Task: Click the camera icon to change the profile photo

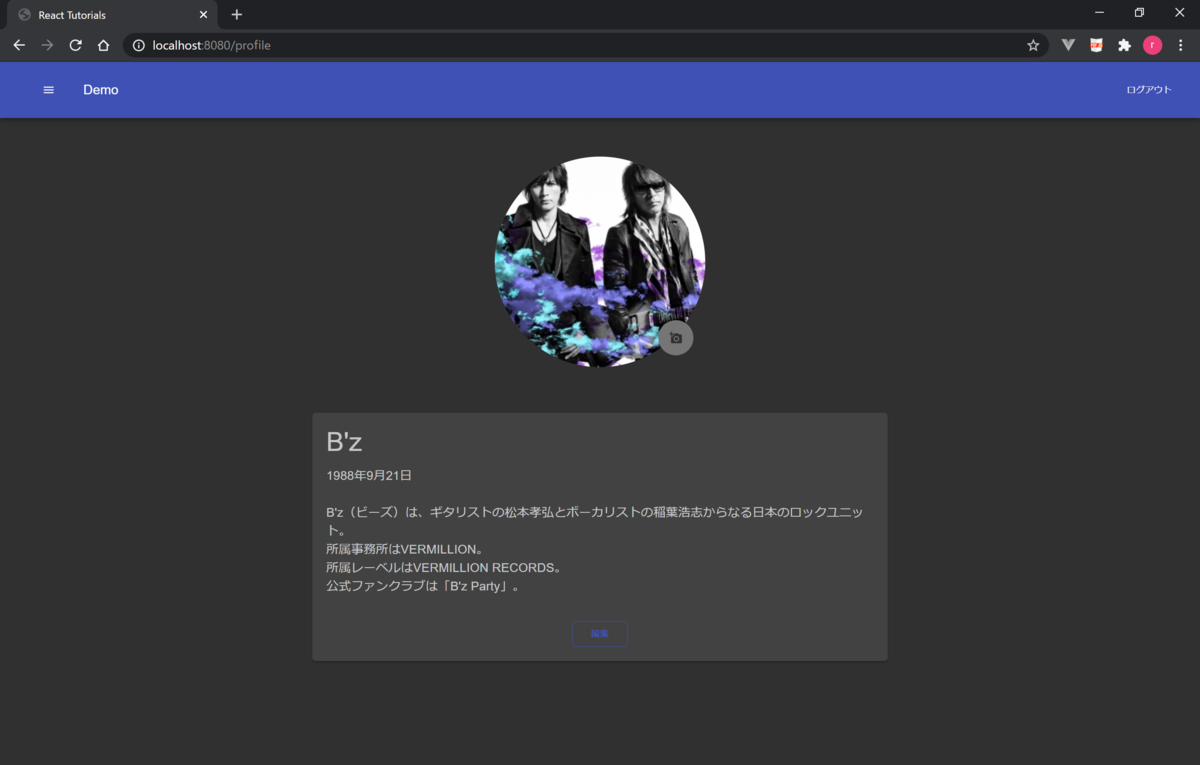Action: point(676,338)
